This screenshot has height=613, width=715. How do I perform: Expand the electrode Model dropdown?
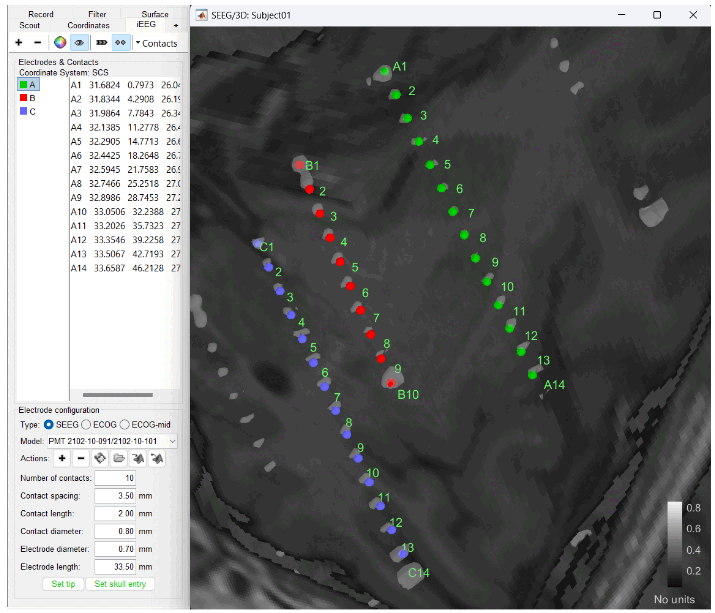coord(173,441)
